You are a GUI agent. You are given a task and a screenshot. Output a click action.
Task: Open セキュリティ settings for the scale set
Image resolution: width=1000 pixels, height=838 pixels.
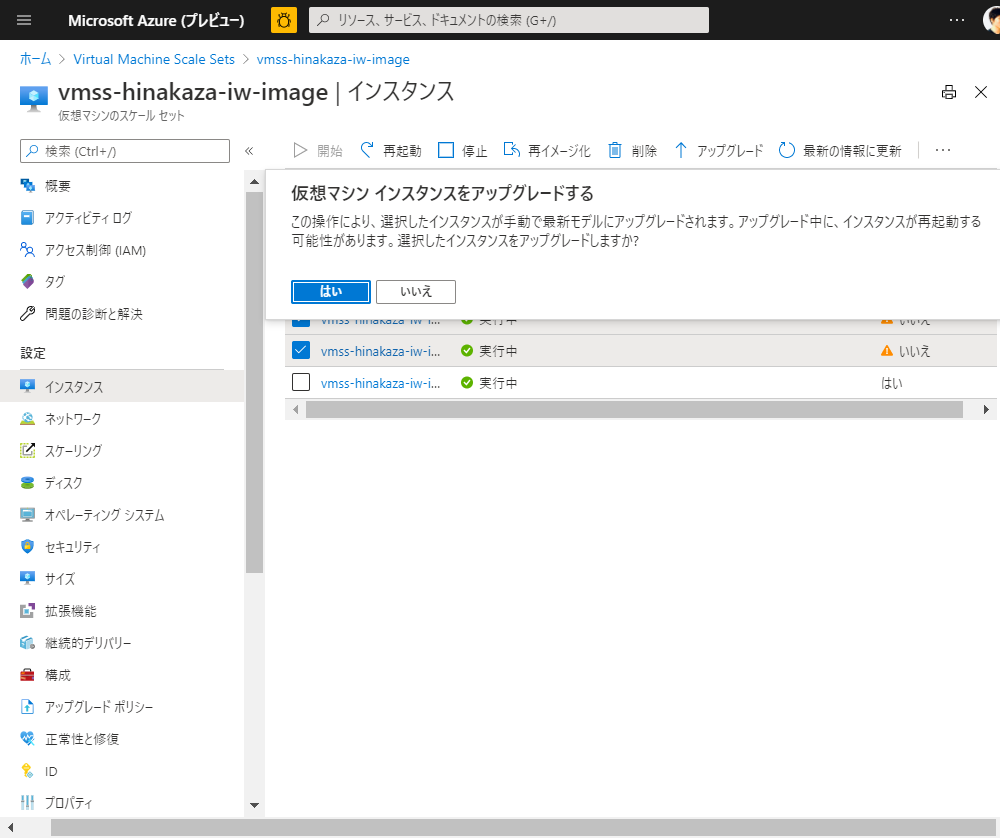click(x=28, y=546)
